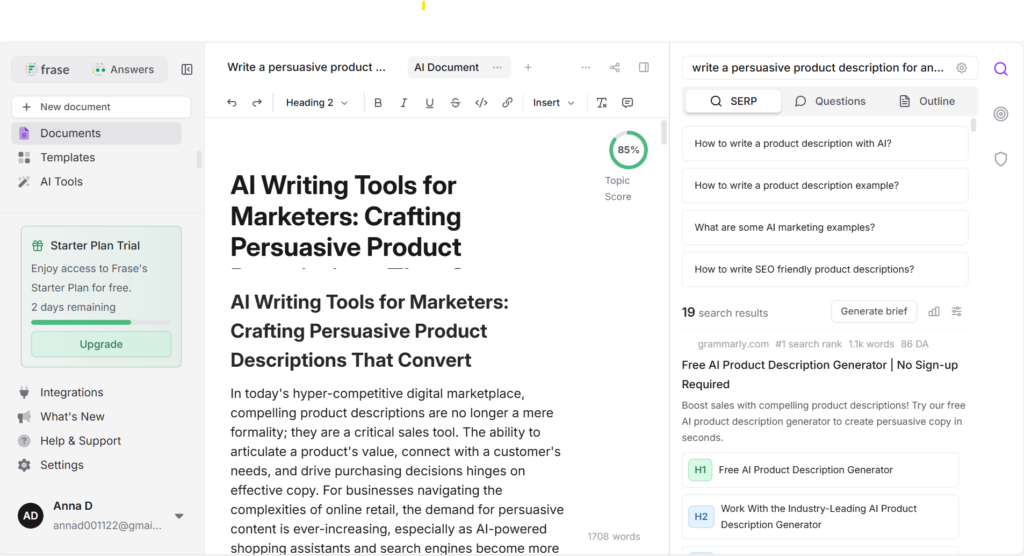The image size is (1024, 556).
Task: Select the AI Document tab
Action: coord(447,67)
